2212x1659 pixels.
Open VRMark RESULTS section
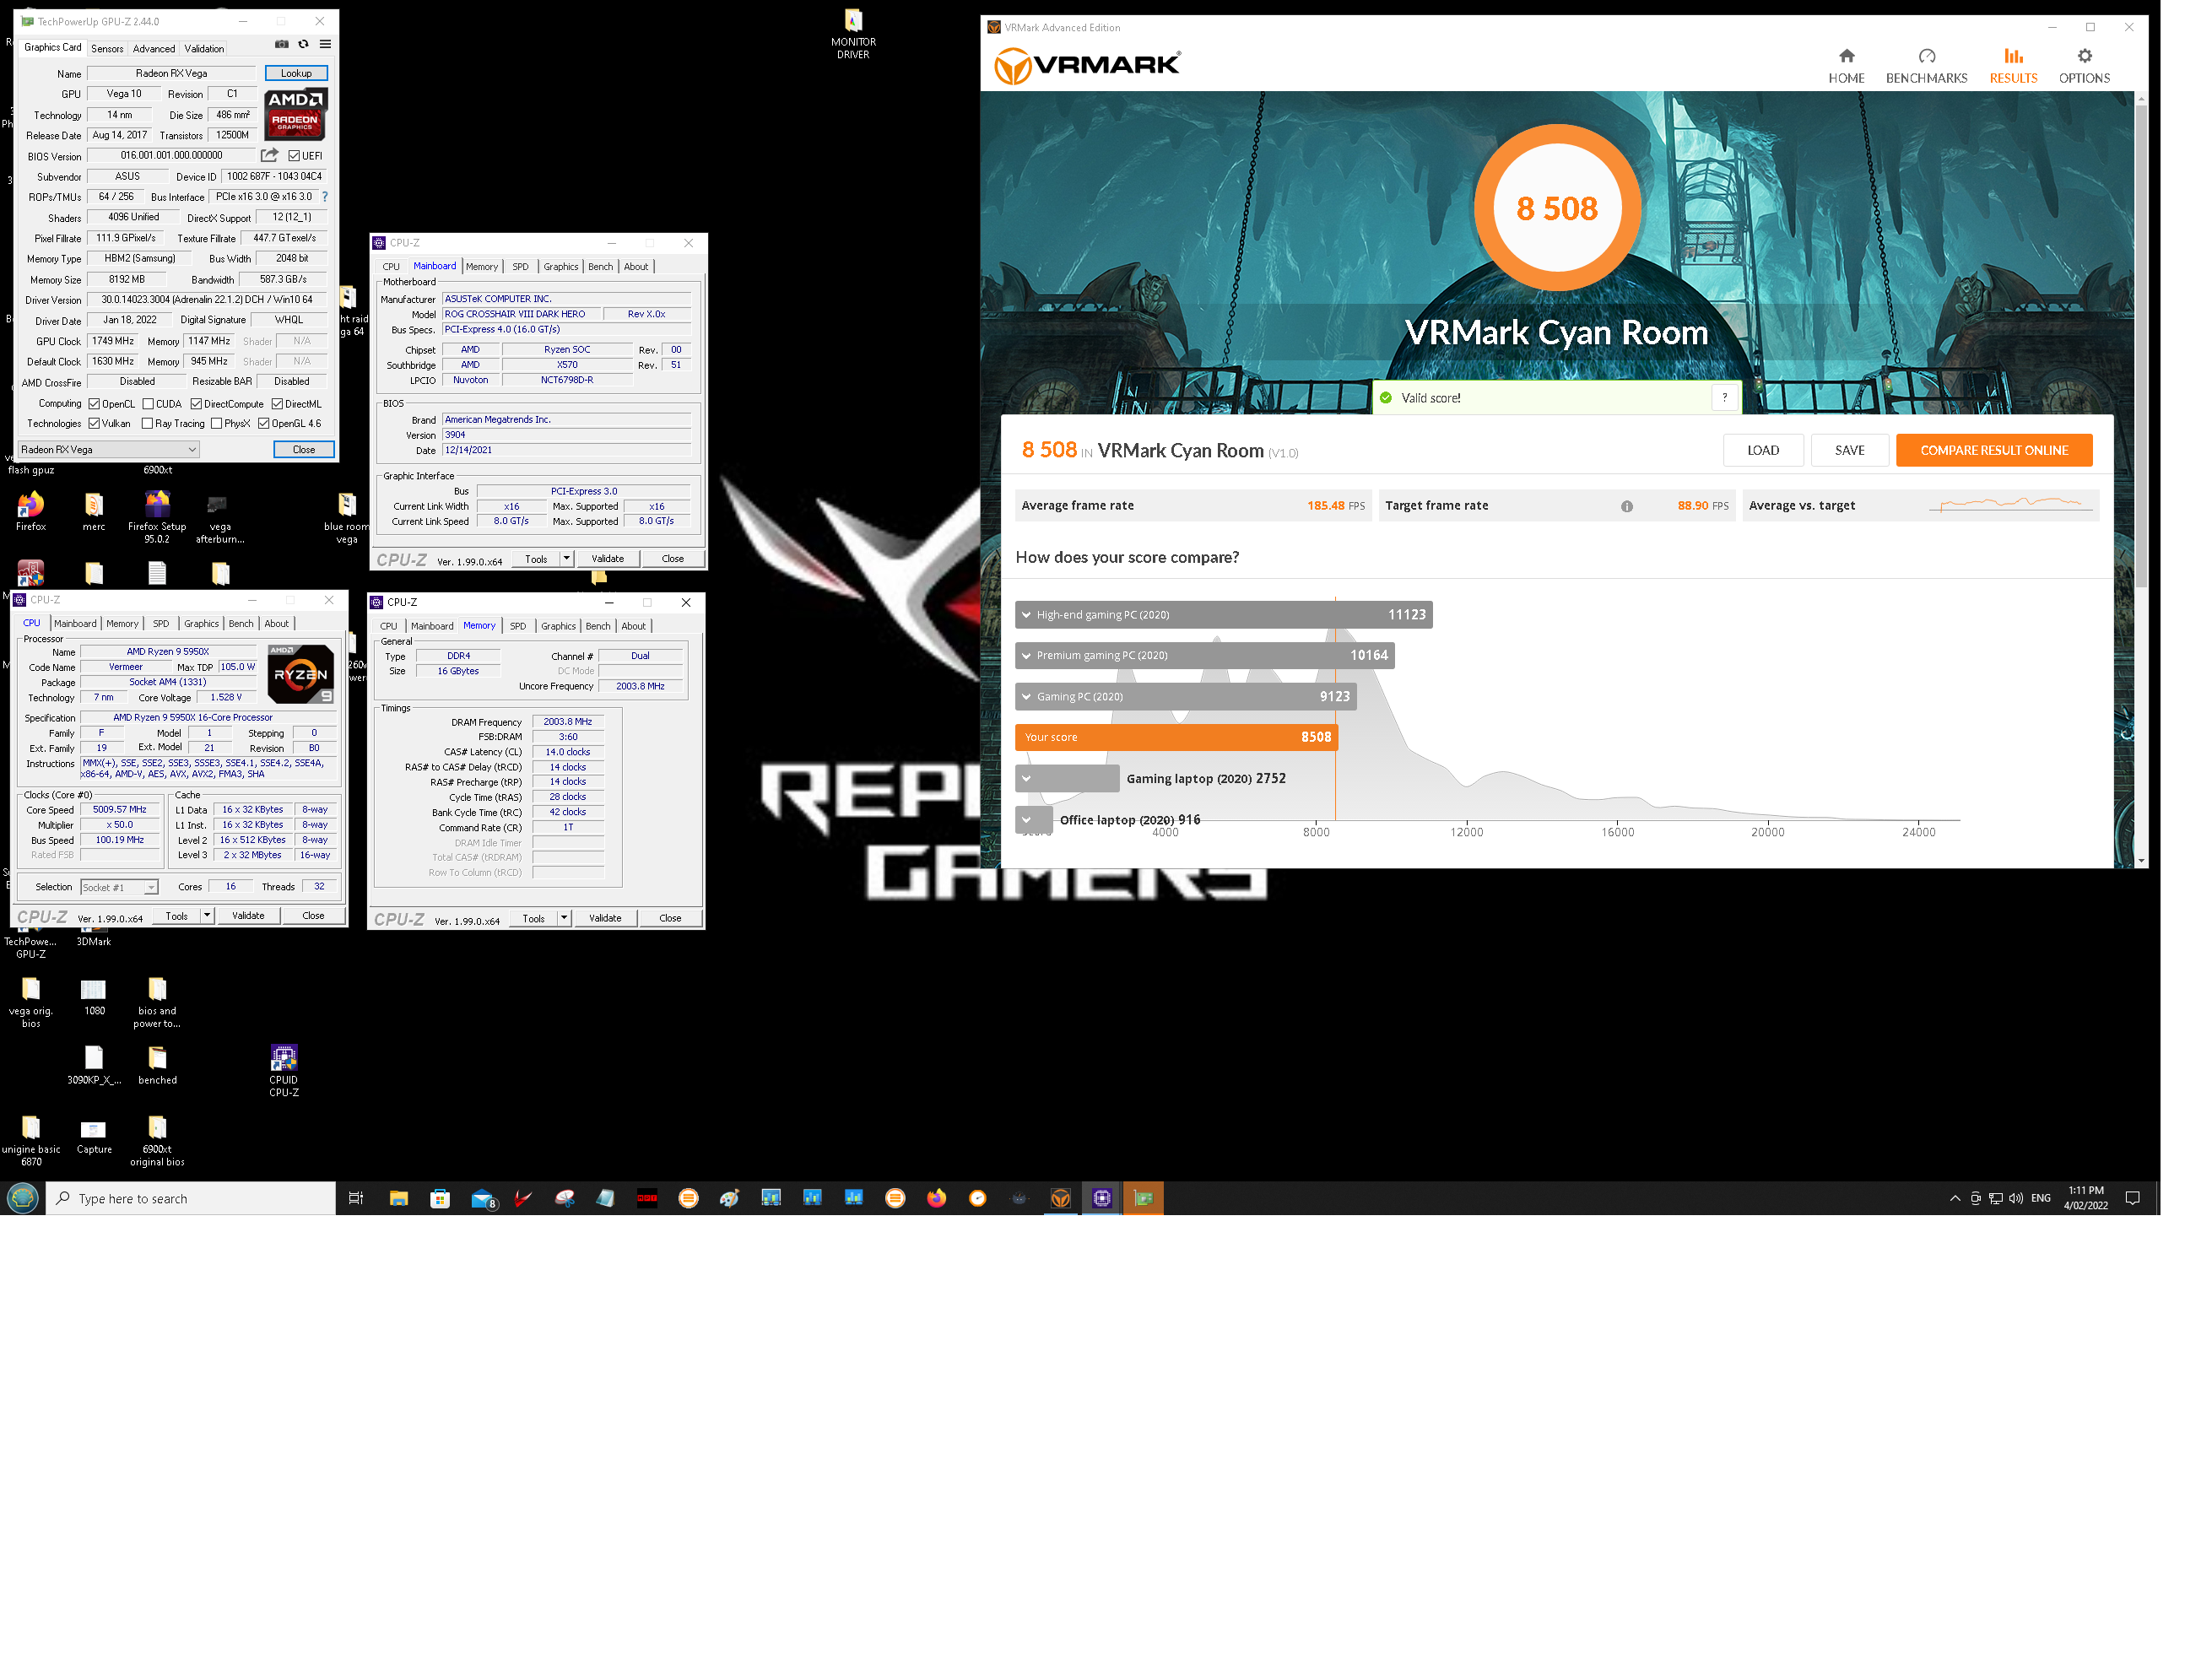[2012, 66]
